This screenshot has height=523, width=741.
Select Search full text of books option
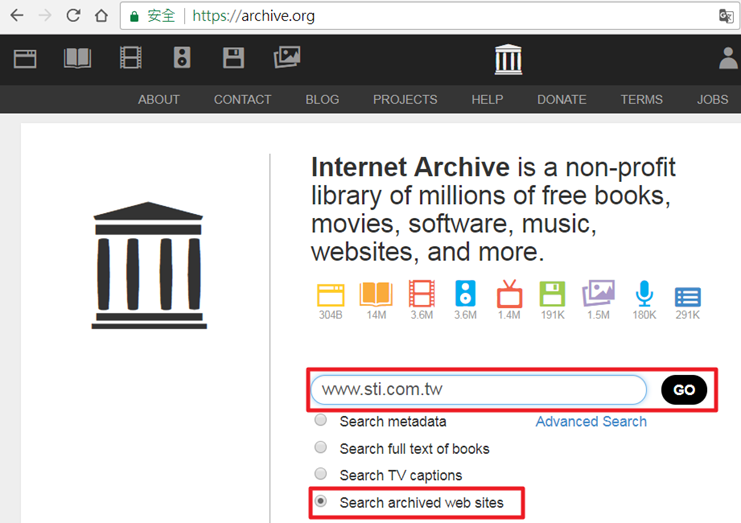(321, 447)
